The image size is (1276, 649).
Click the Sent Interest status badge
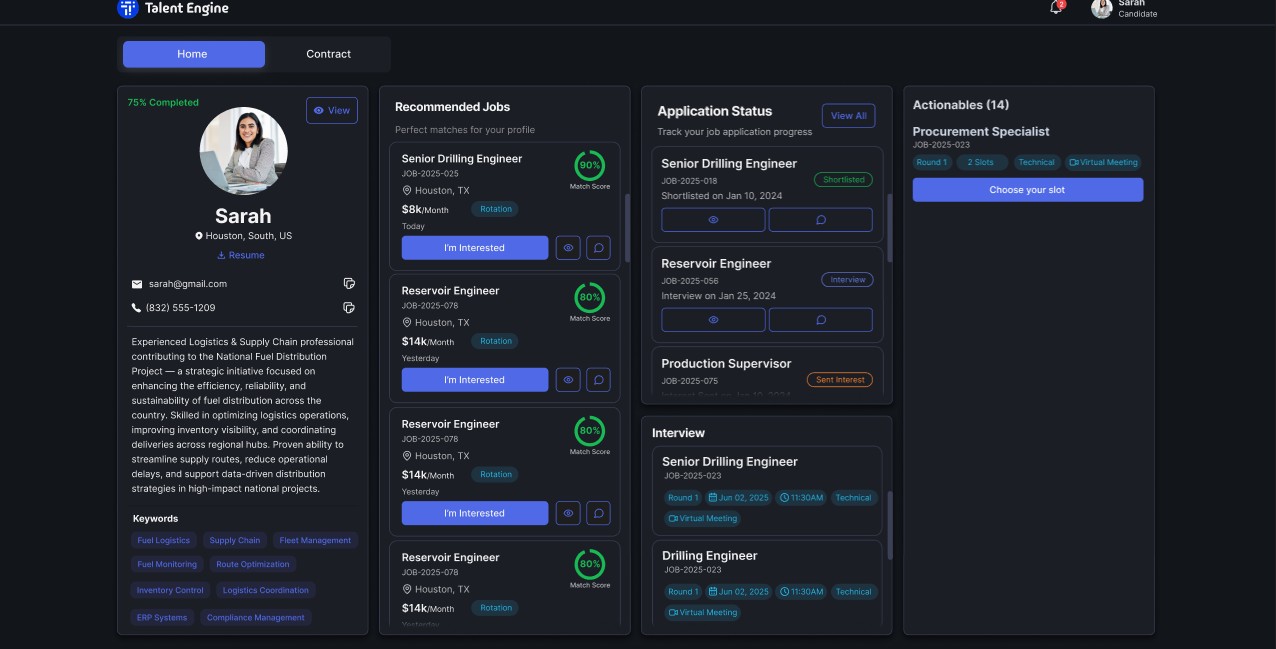point(840,380)
